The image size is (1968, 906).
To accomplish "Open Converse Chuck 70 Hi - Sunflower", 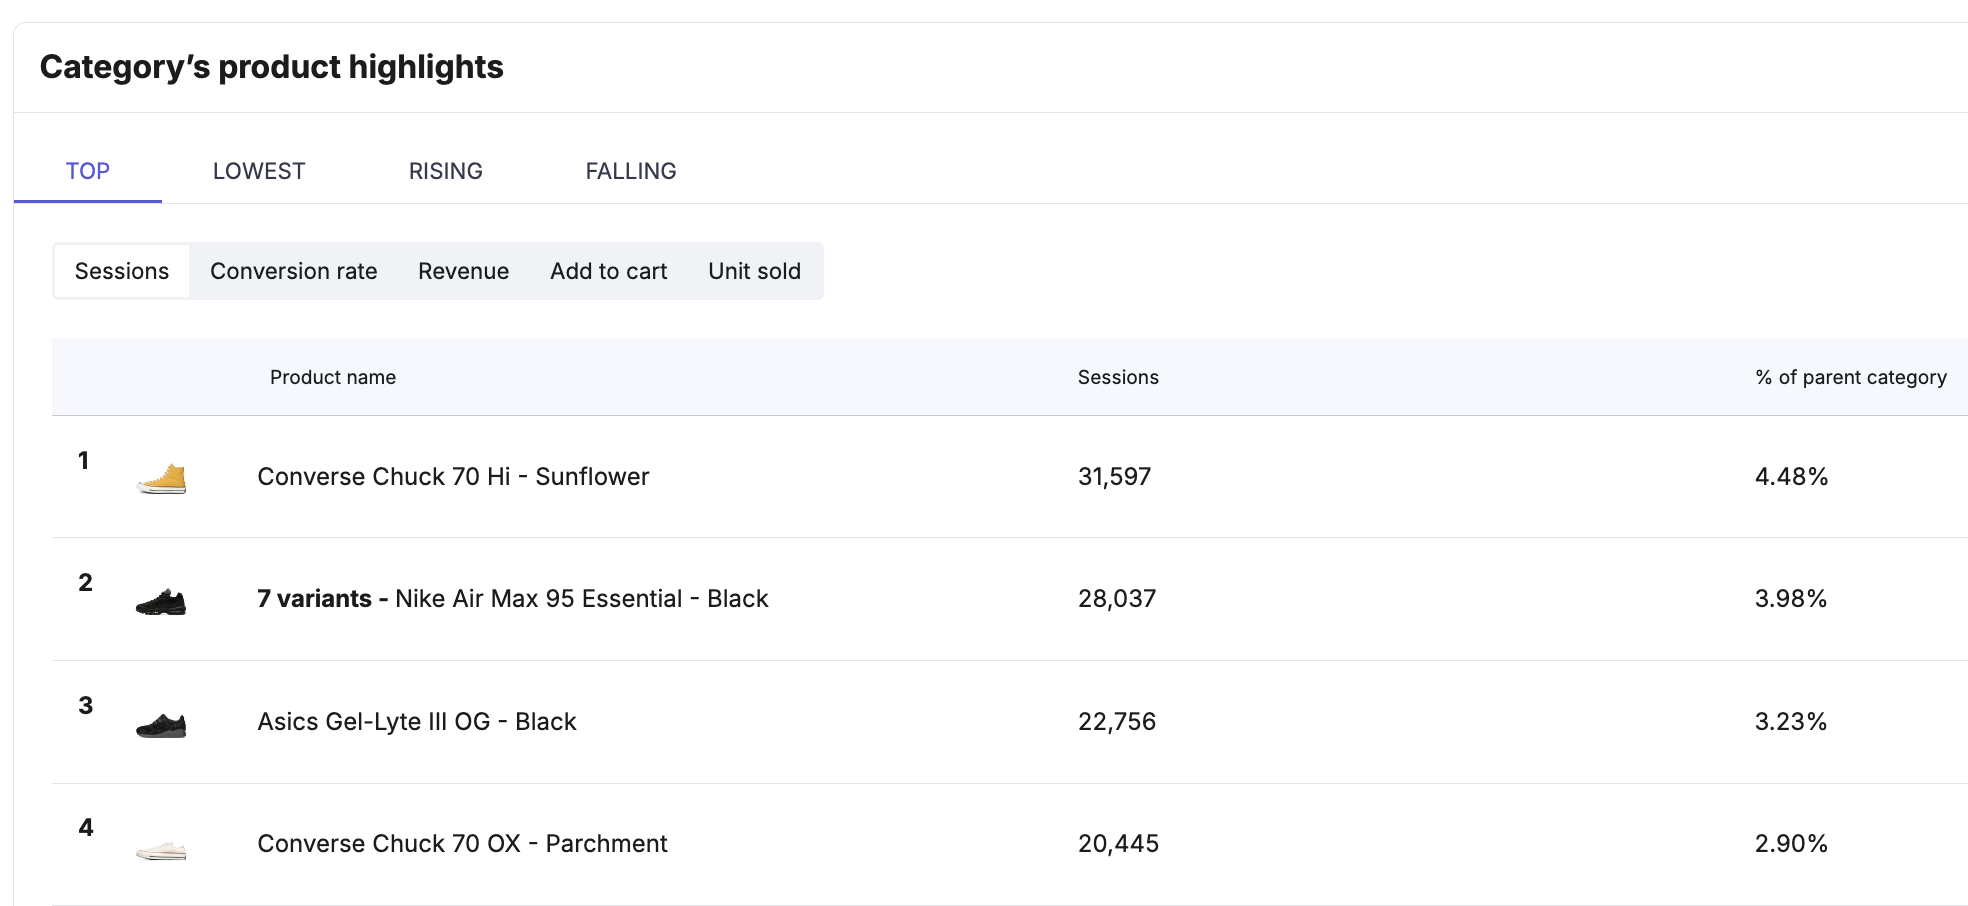I will (453, 477).
